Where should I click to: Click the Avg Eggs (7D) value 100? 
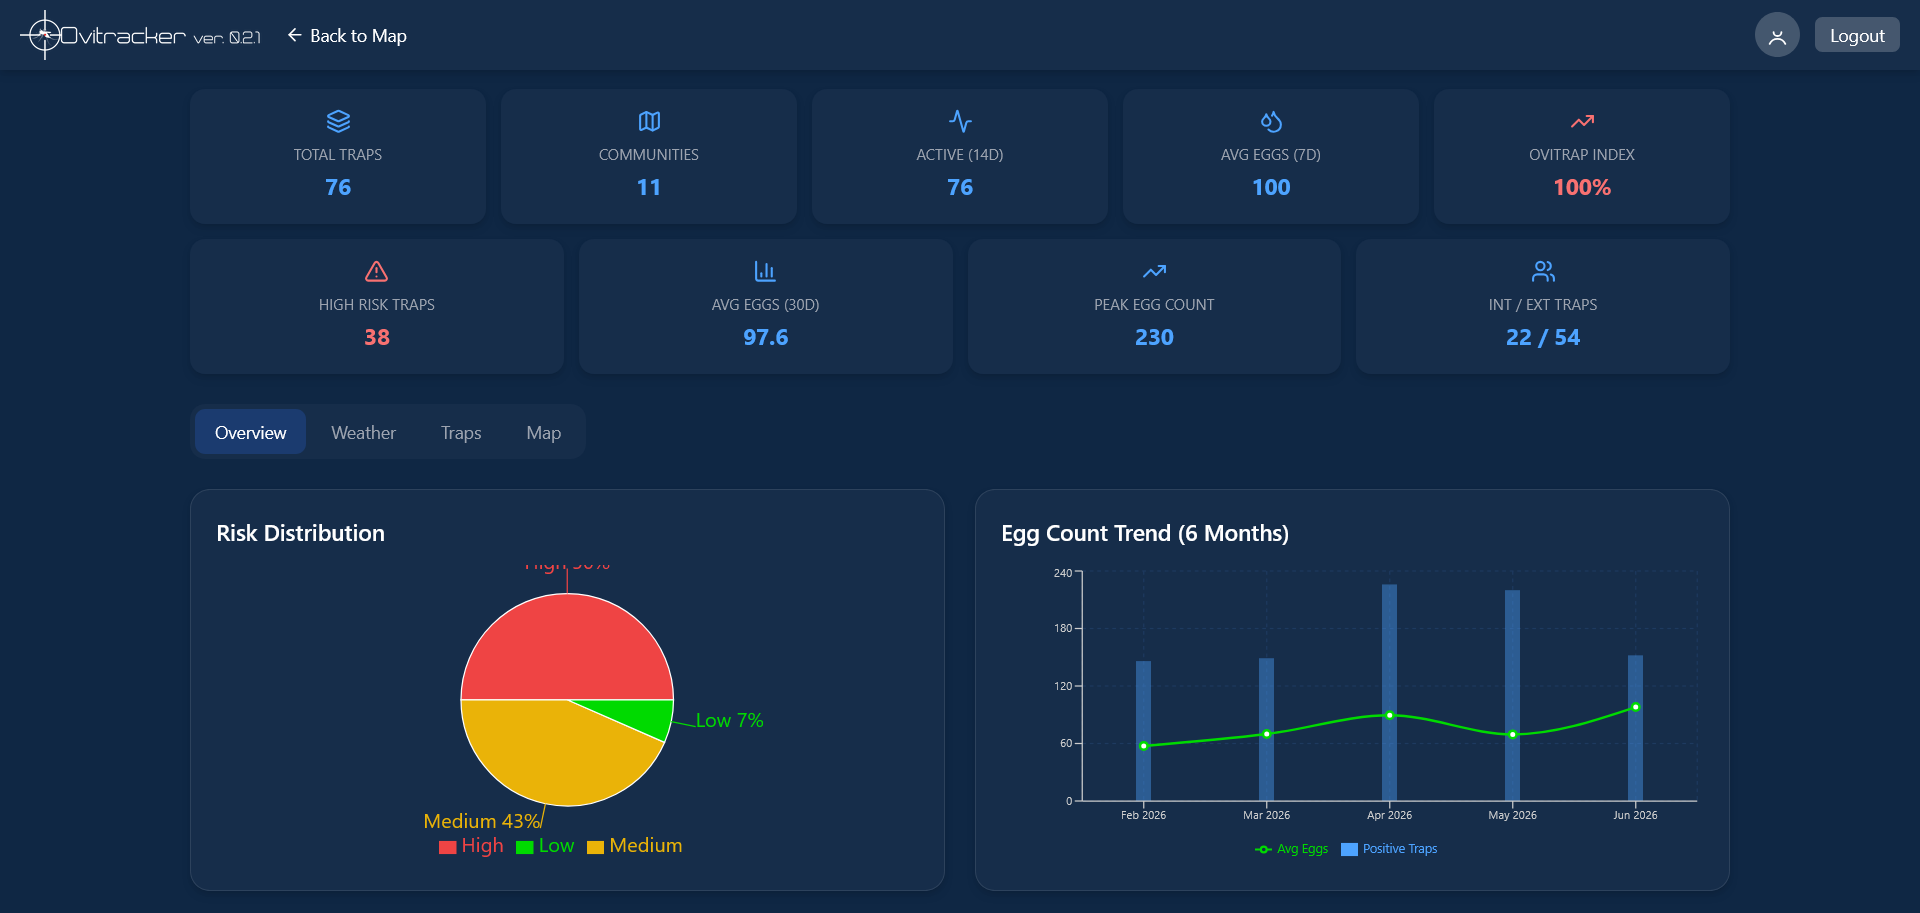[x=1271, y=187]
